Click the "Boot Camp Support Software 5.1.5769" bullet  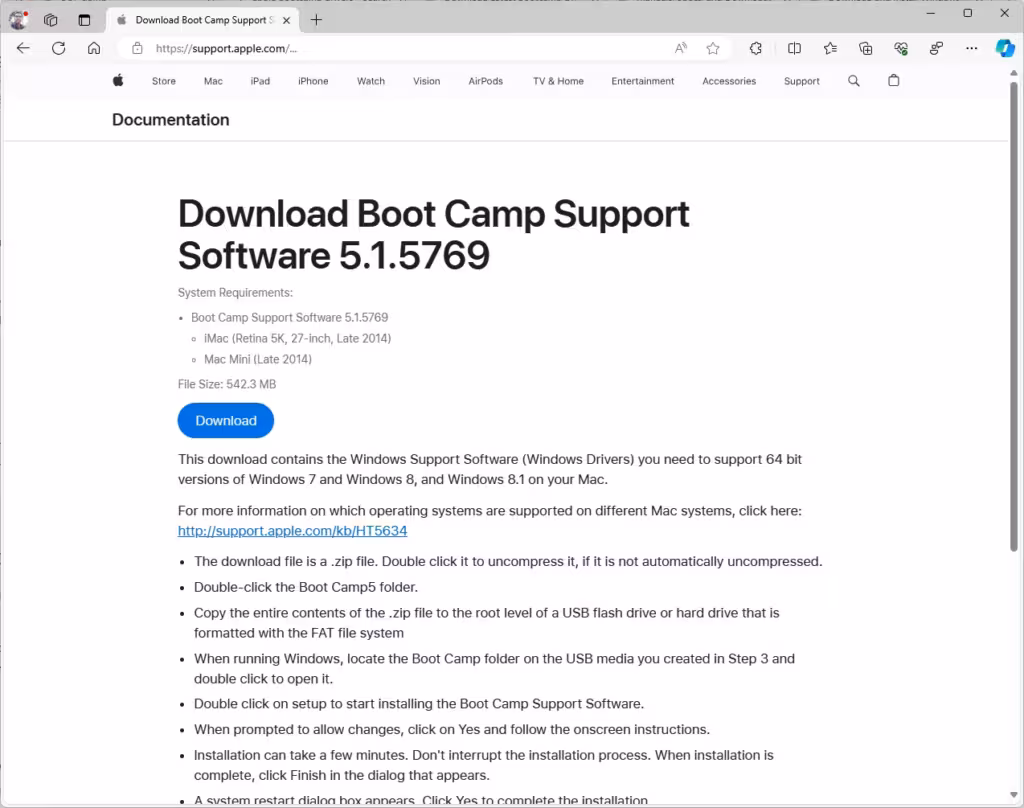[289, 317]
